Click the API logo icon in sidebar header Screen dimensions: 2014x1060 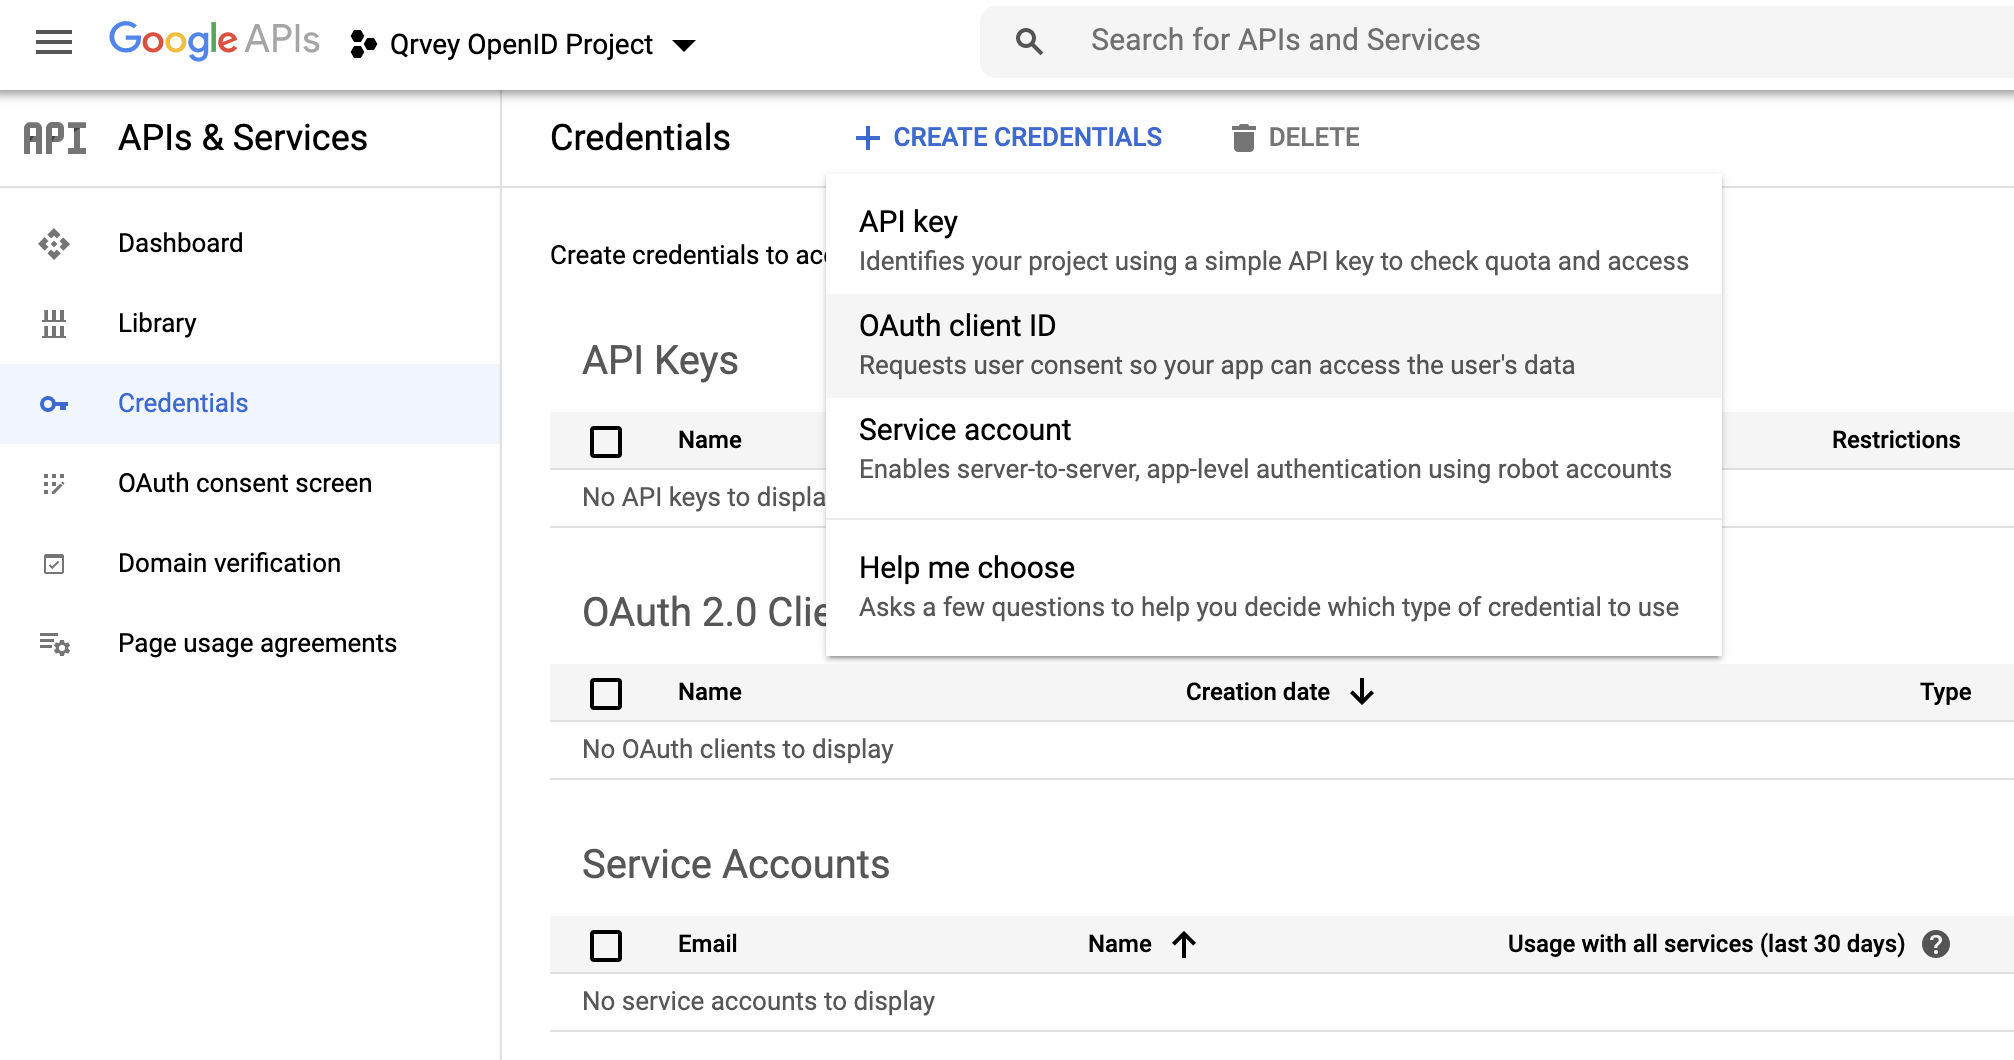tap(55, 138)
